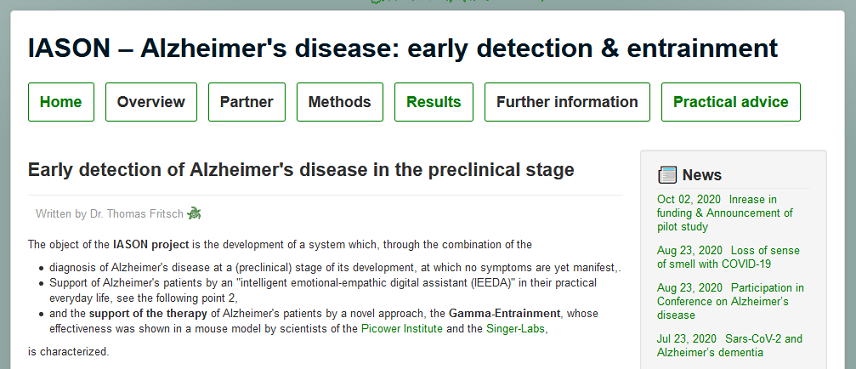Open the Results navigation item
The image size is (856, 369).
point(434,102)
